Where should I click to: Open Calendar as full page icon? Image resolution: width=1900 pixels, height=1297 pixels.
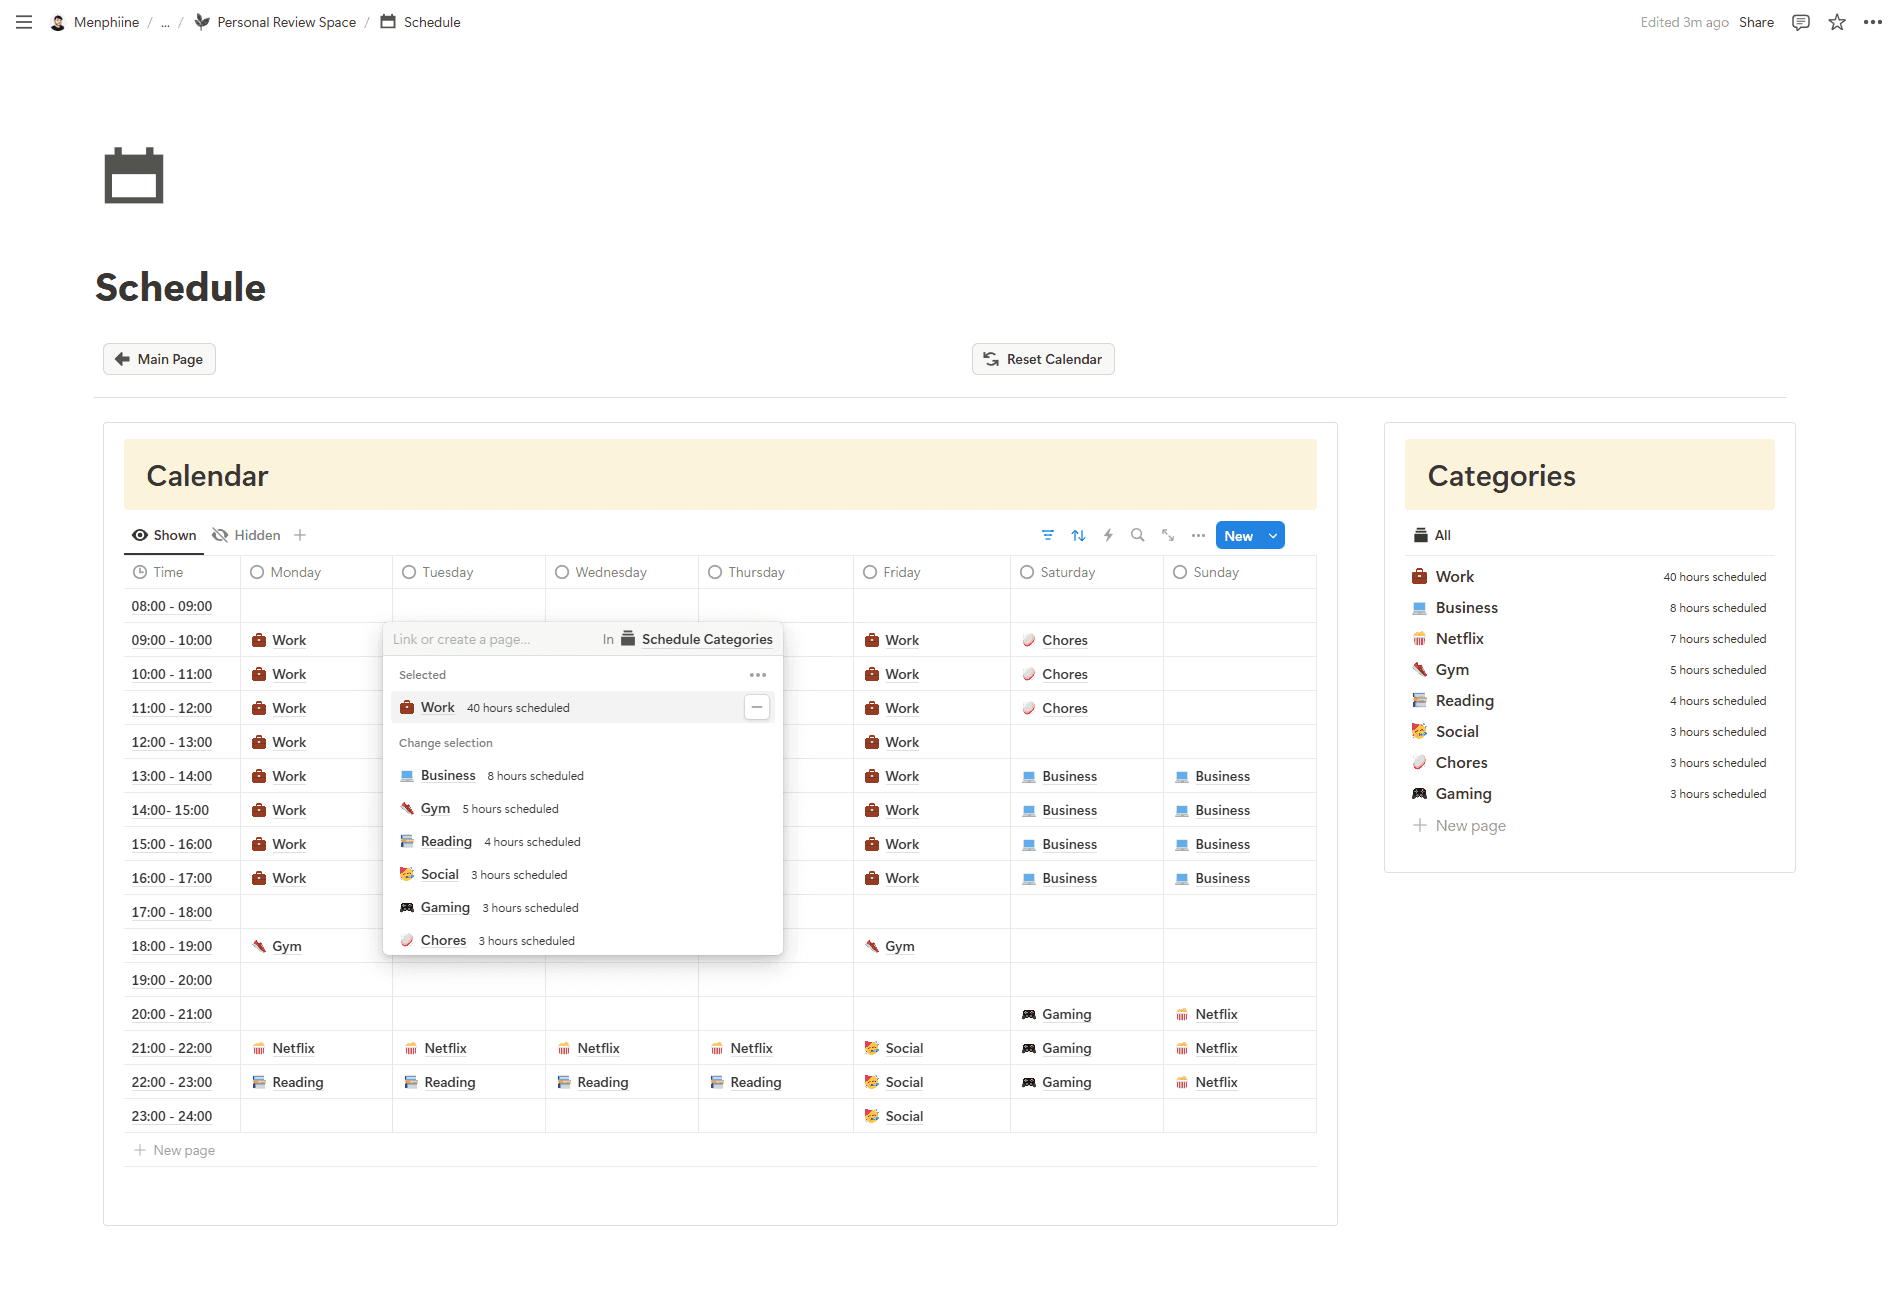1168,536
